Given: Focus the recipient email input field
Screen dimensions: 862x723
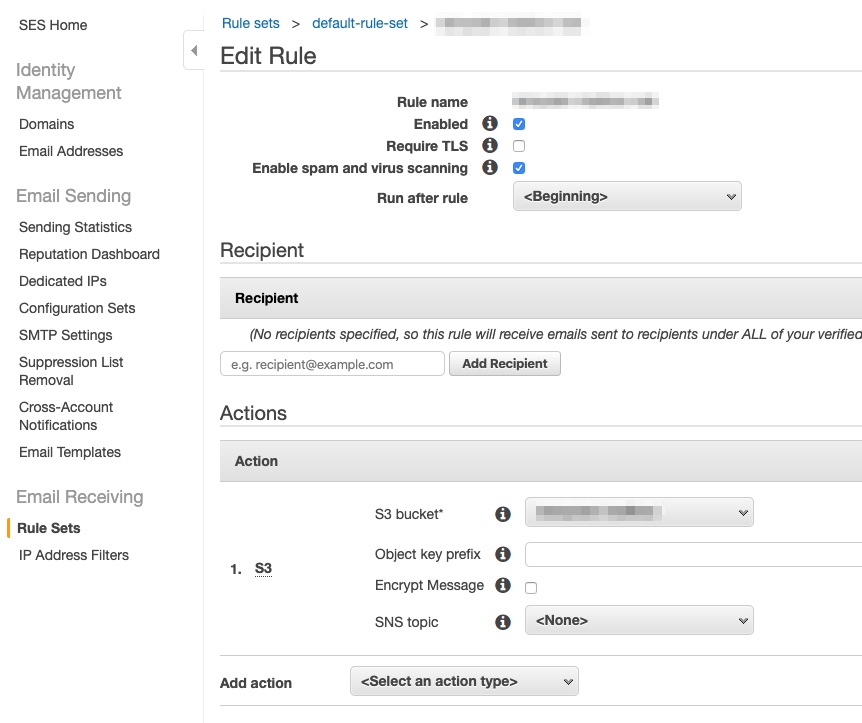Looking at the screenshot, I should [332, 364].
